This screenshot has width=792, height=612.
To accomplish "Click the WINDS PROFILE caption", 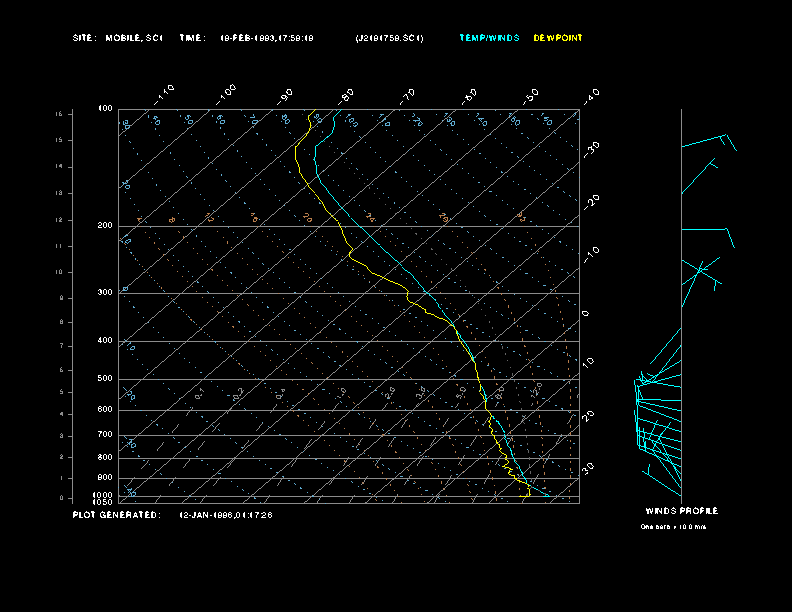I will coord(681,511).
